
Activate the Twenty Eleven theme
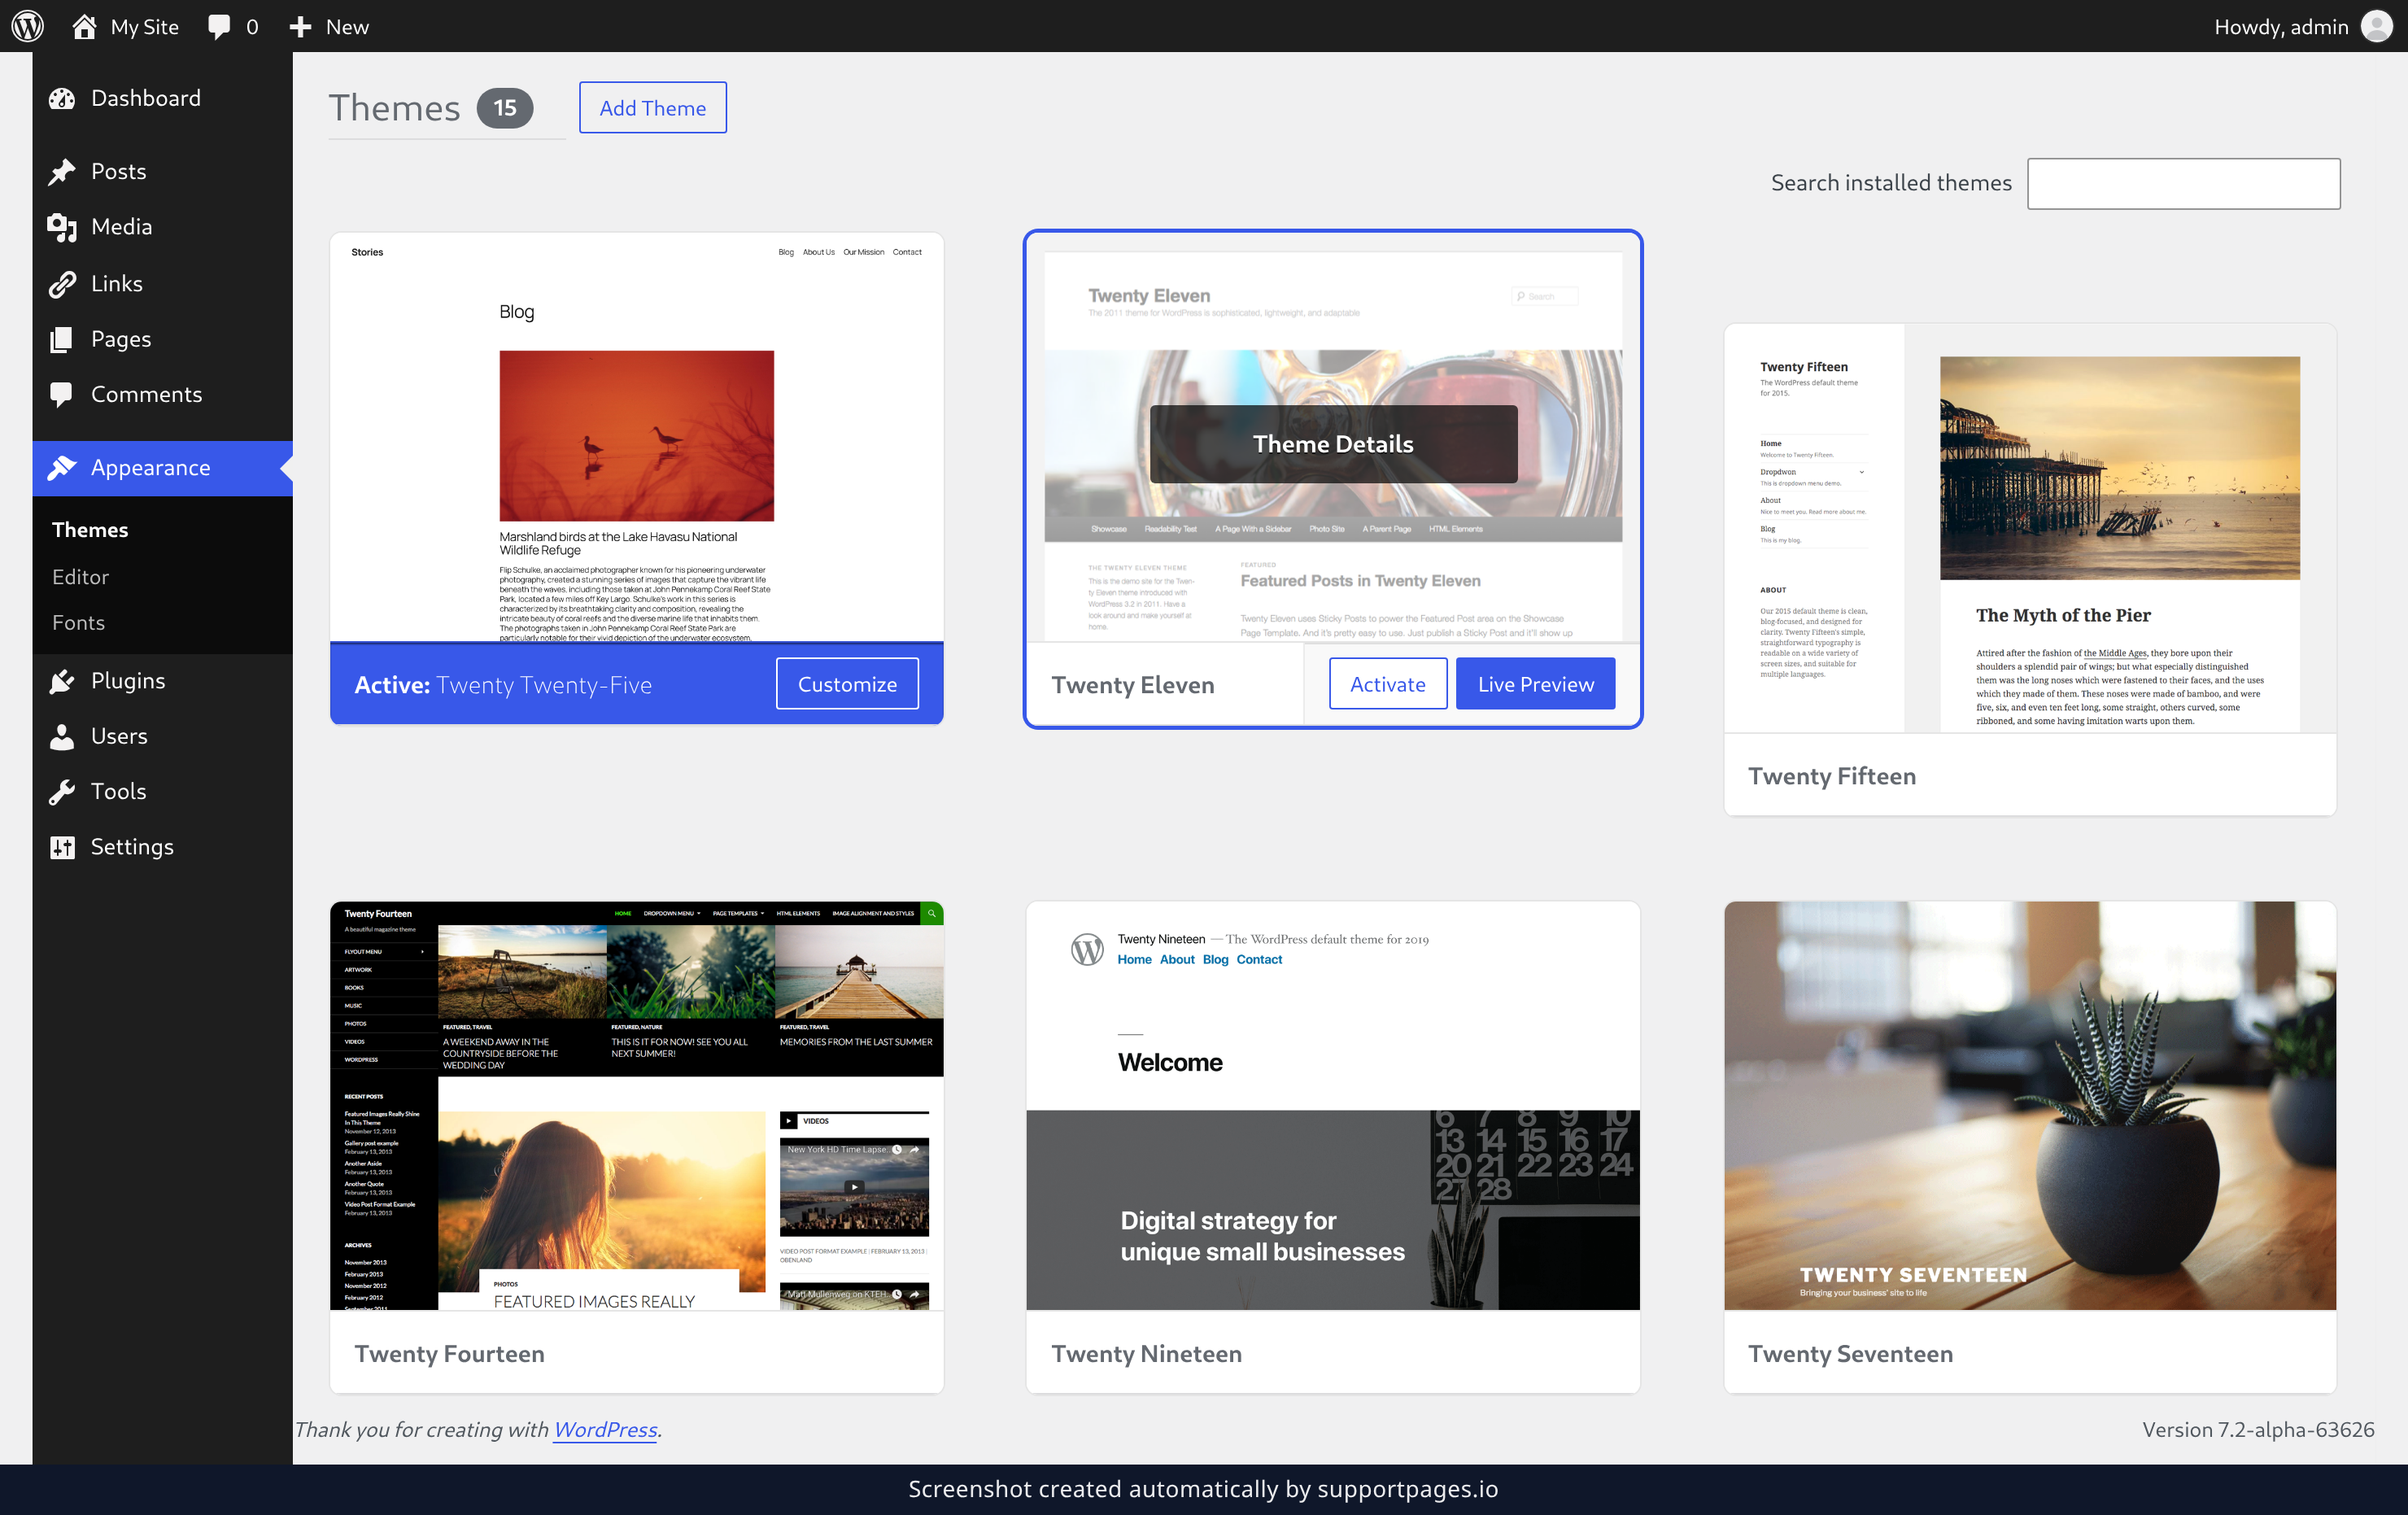coord(1387,684)
